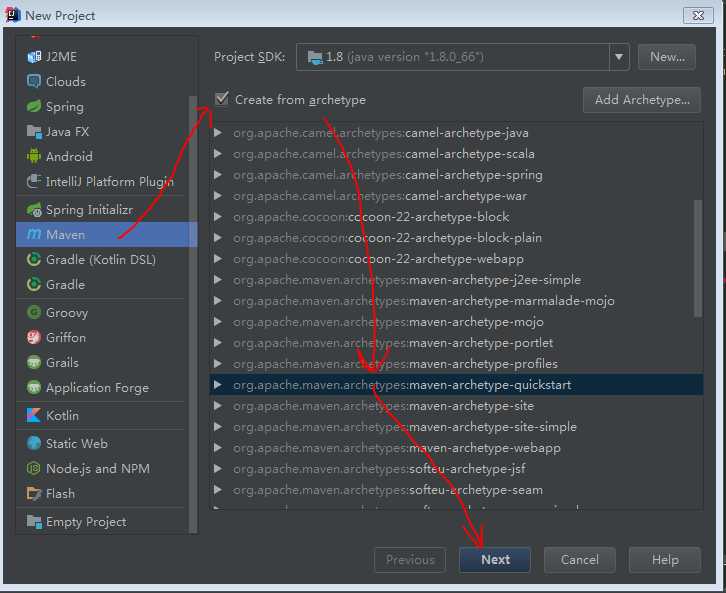Select softeu-archetype-jsf row text
The height and width of the screenshot is (593, 726).
tap(379, 469)
